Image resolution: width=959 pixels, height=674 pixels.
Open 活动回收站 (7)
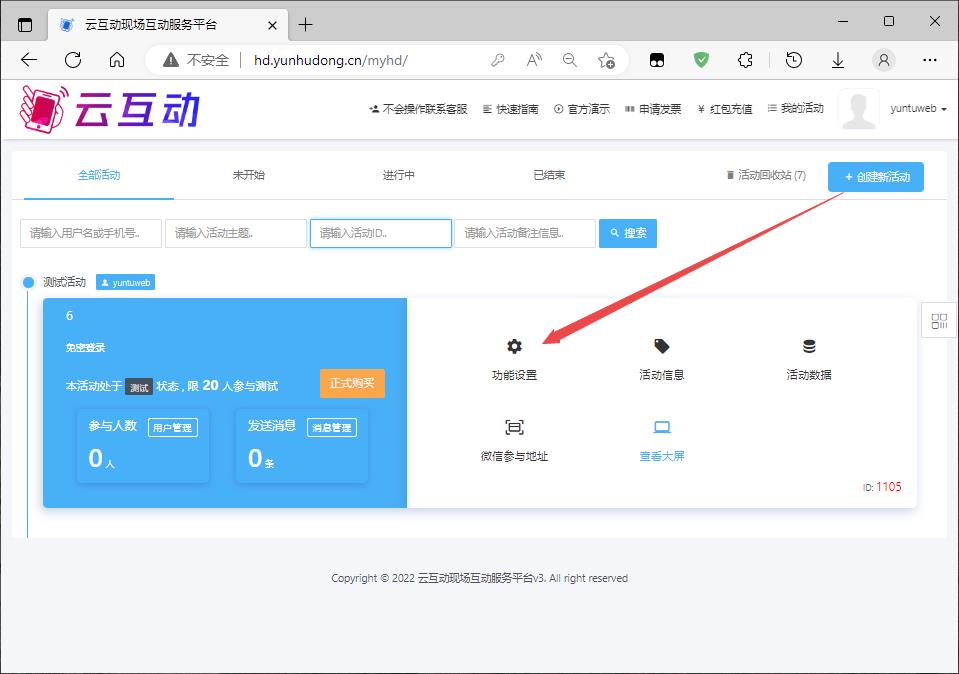tap(766, 175)
